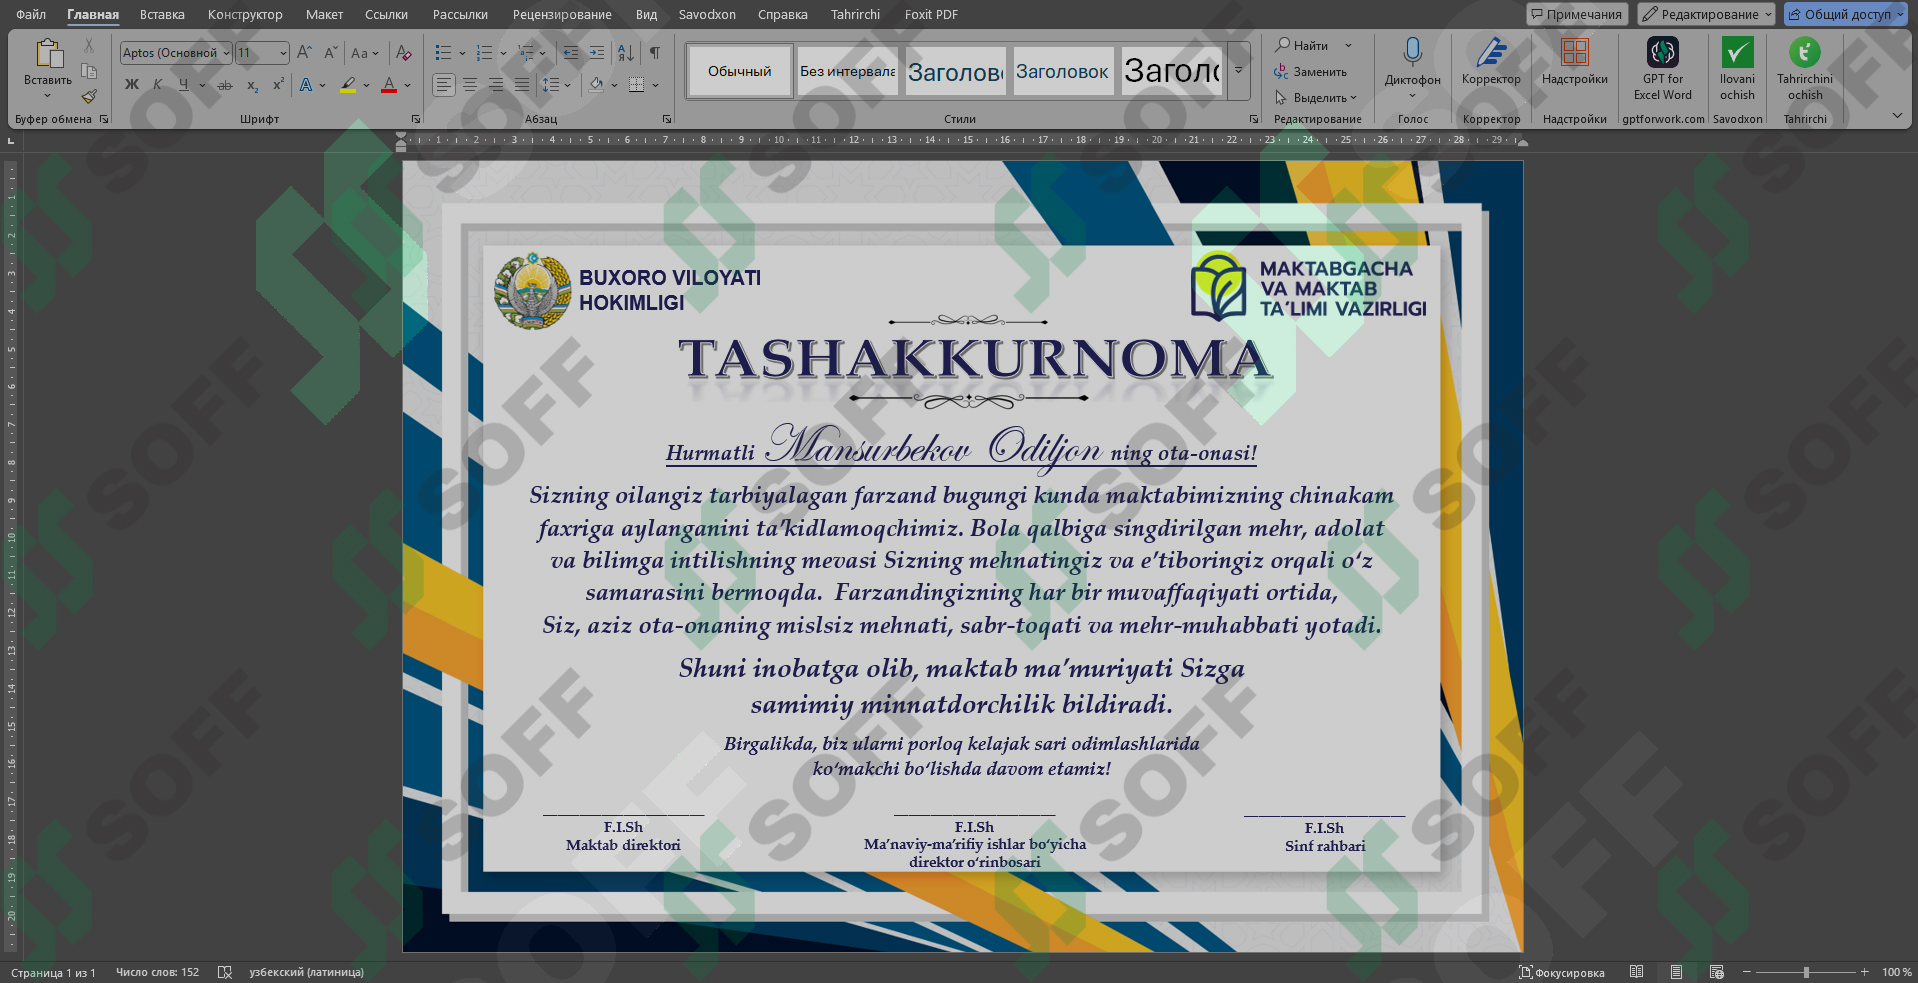Click the Примечания button
Image resolution: width=1918 pixels, height=983 pixels.
tap(1577, 14)
